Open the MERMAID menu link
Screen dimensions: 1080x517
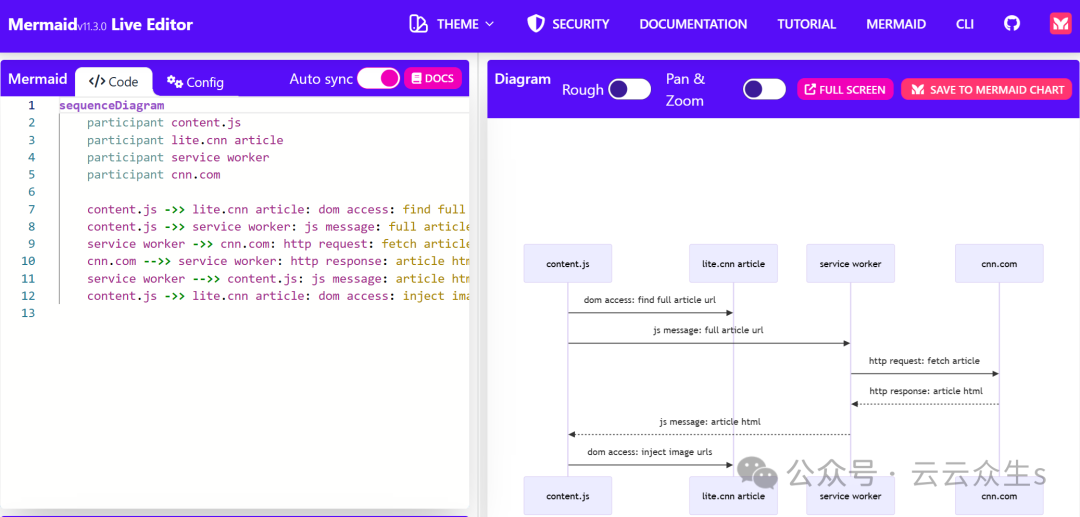click(895, 24)
